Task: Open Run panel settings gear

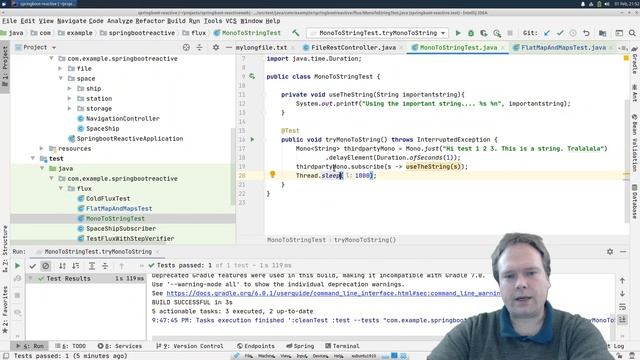Action: click(610, 251)
